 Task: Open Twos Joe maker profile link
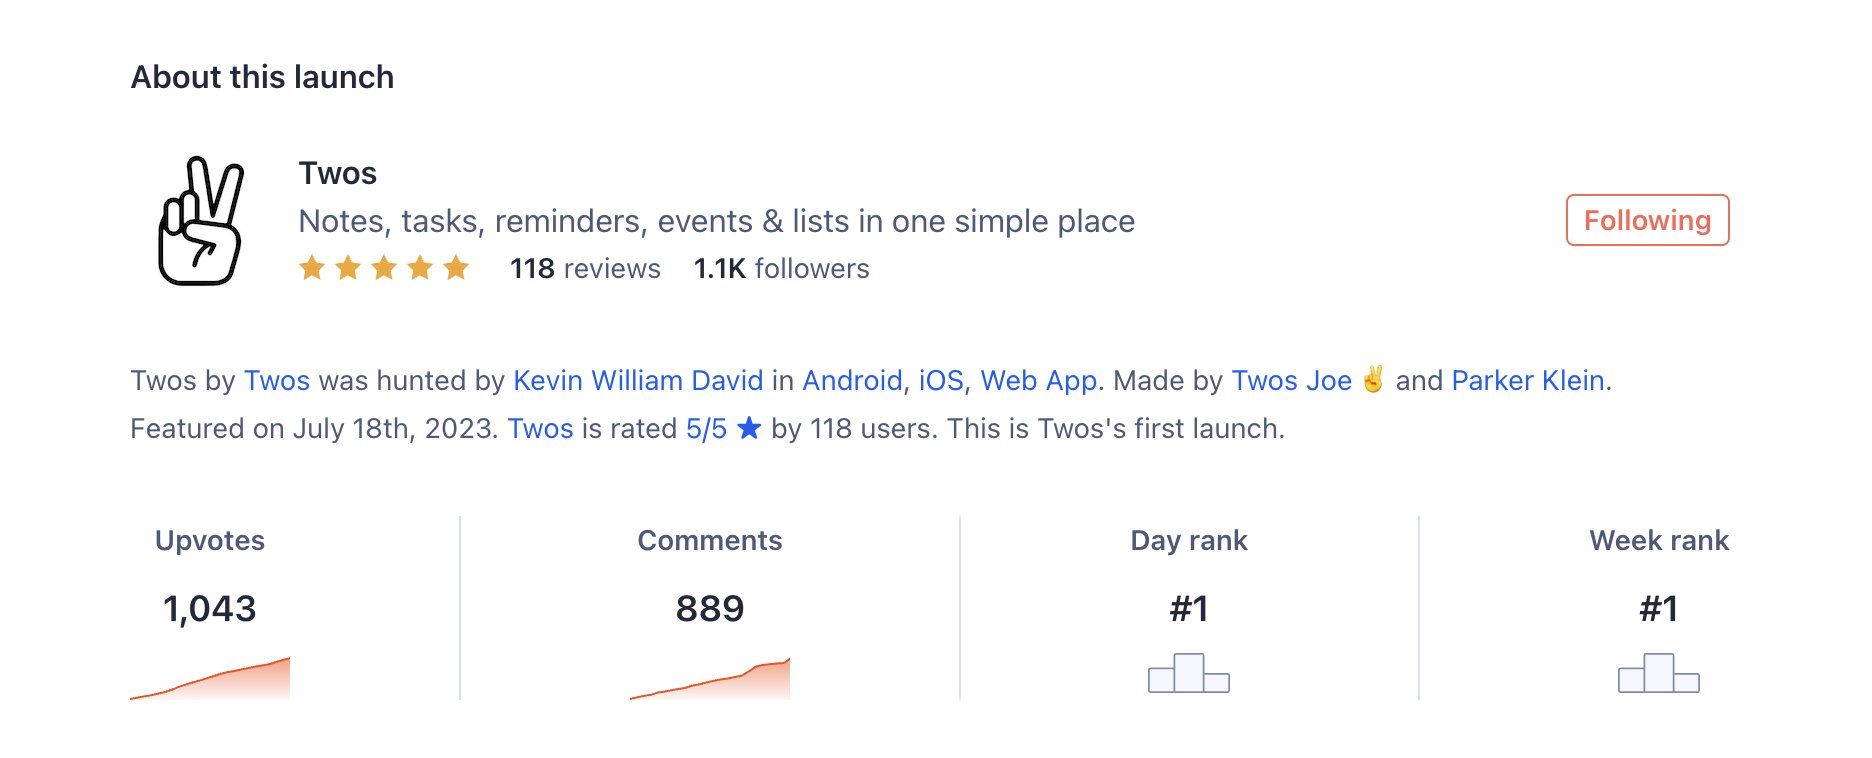click(x=1291, y=380)
